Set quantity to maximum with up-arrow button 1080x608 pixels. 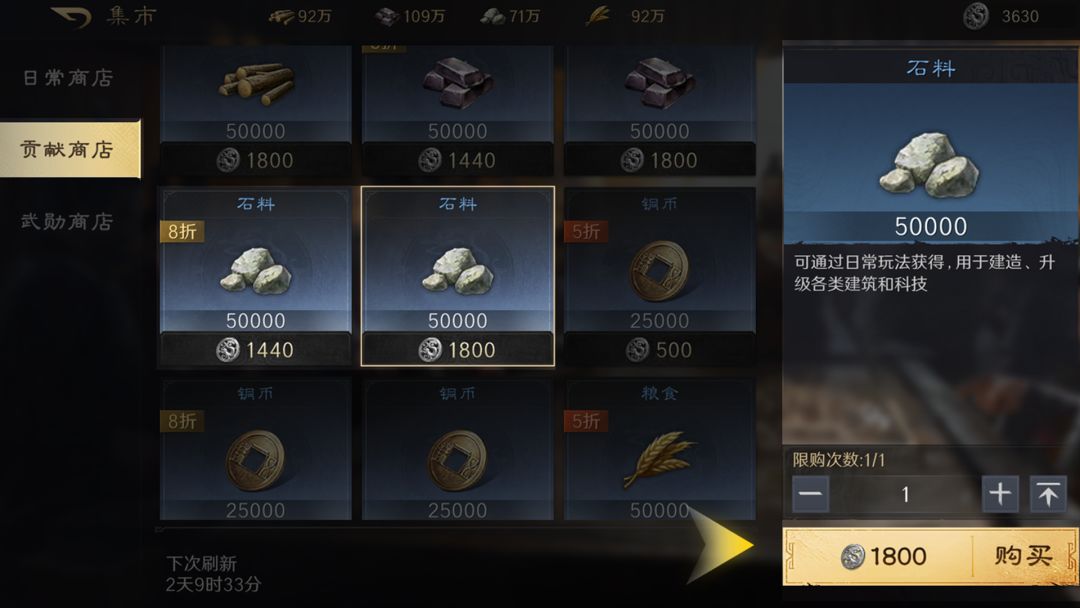point(1048,494)
